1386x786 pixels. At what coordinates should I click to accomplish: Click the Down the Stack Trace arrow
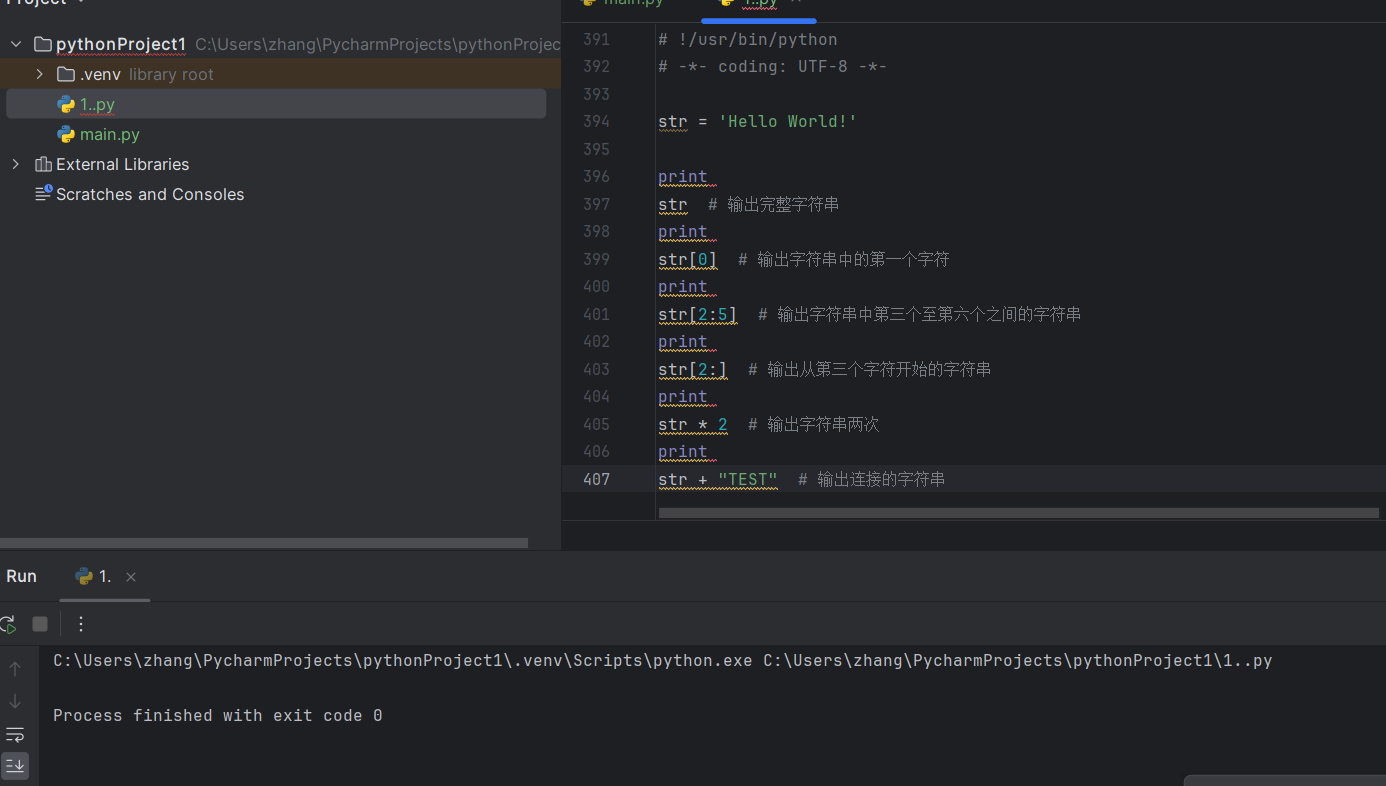tap(15, 701)
